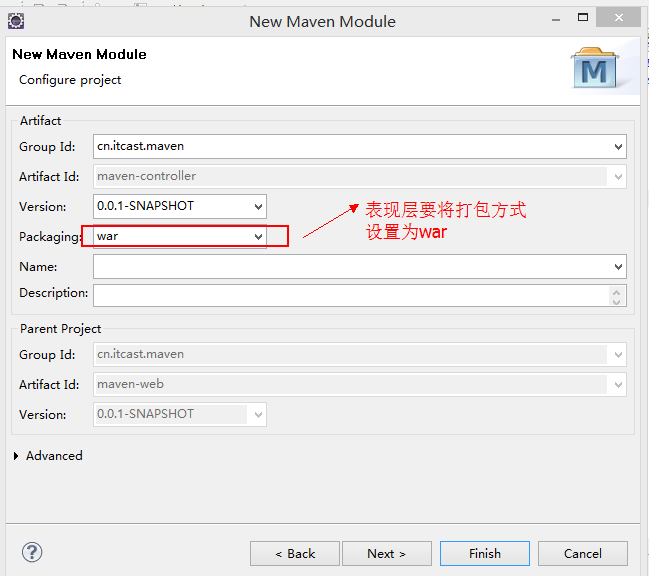Open the Name field dropdown arrow
649x576 pixels.
(x=618, y=267)
